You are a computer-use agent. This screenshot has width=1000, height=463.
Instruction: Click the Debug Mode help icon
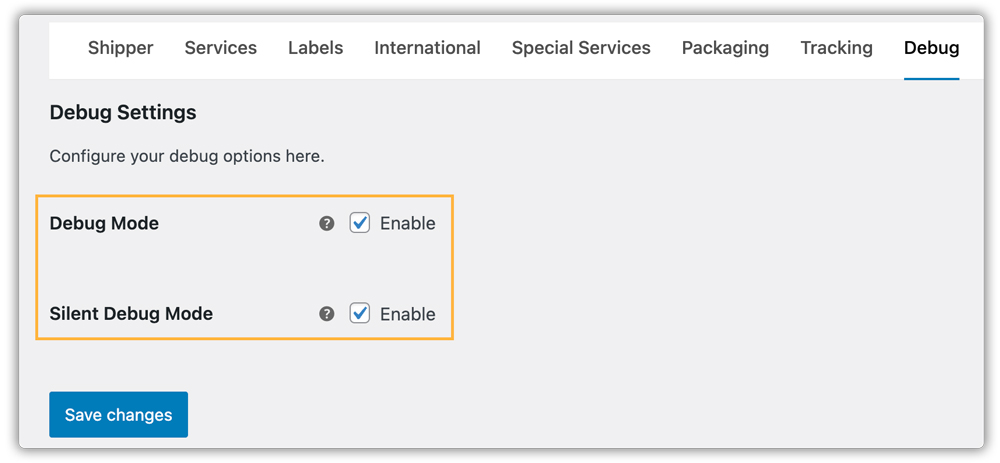coord(326,224)
